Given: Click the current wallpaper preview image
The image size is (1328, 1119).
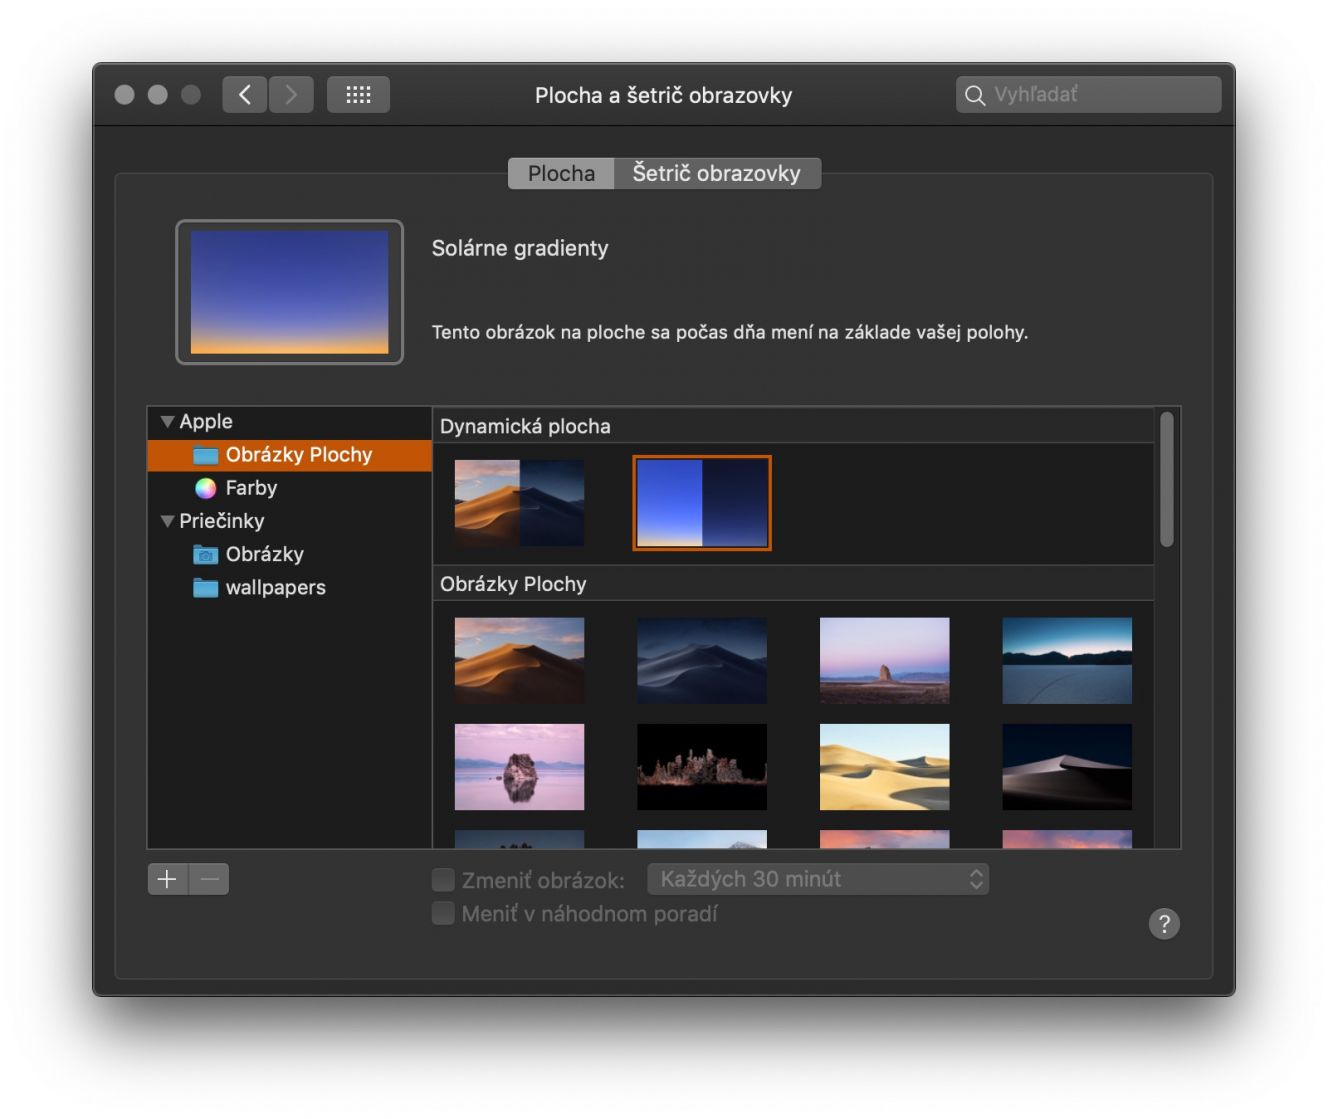Looking at the screenshot, I should click(290, 292).
